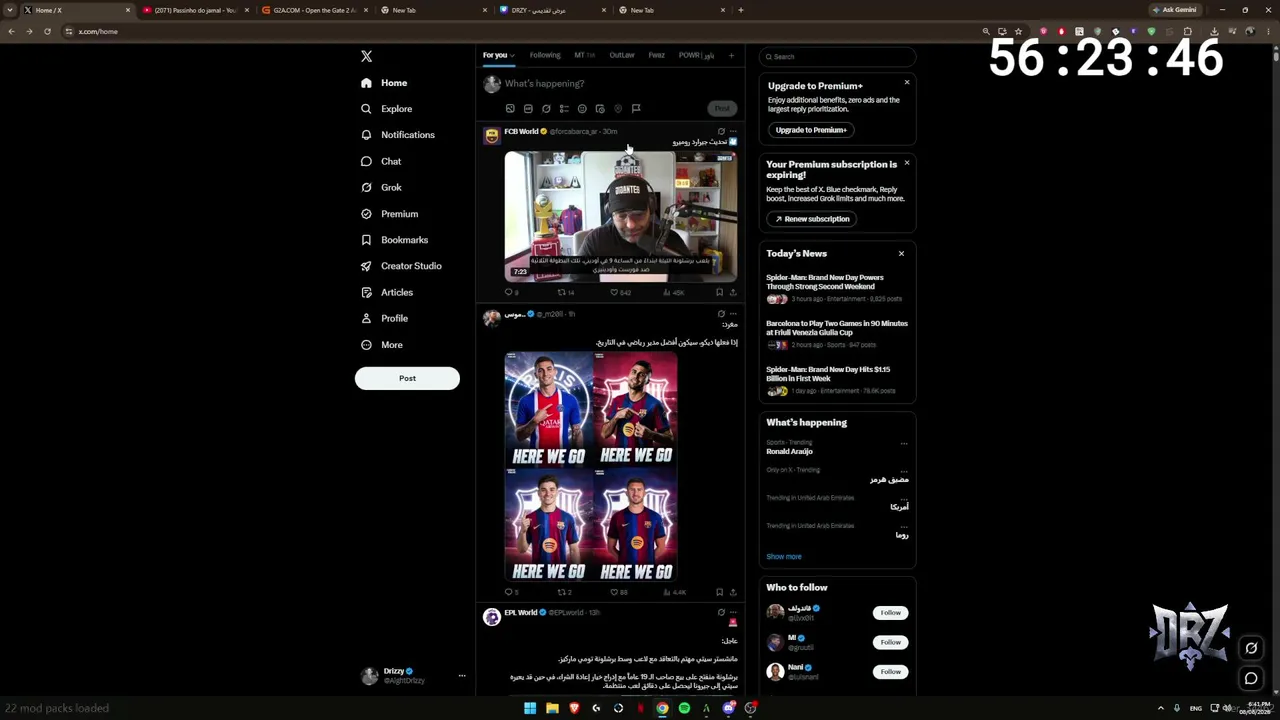Screen dimensions: 1280x720
Task: Play the FCB World video thumbnail
Action: (621, 216)
